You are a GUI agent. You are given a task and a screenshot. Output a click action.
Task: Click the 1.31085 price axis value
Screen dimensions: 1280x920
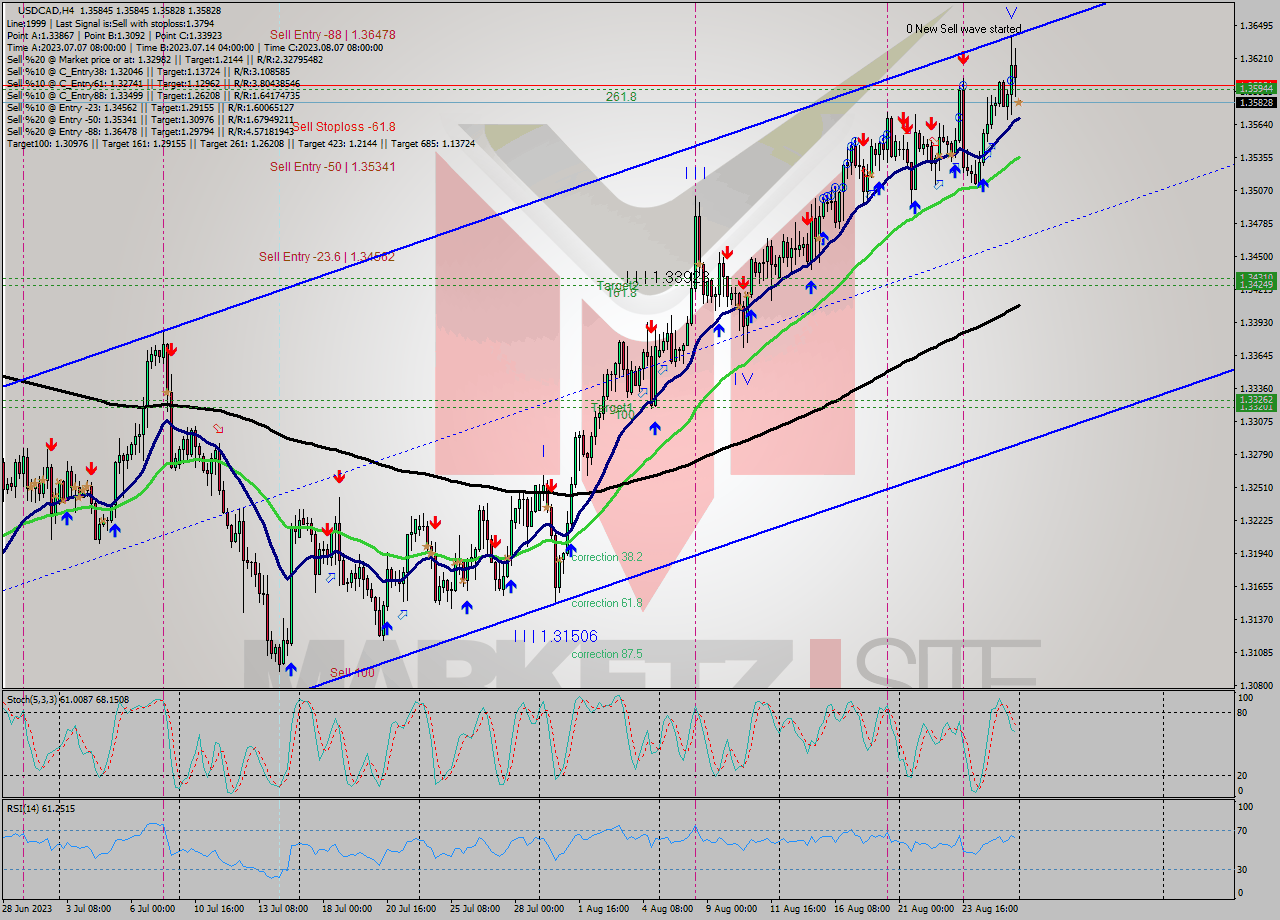pyautogui.click(x=1256, y=653)
